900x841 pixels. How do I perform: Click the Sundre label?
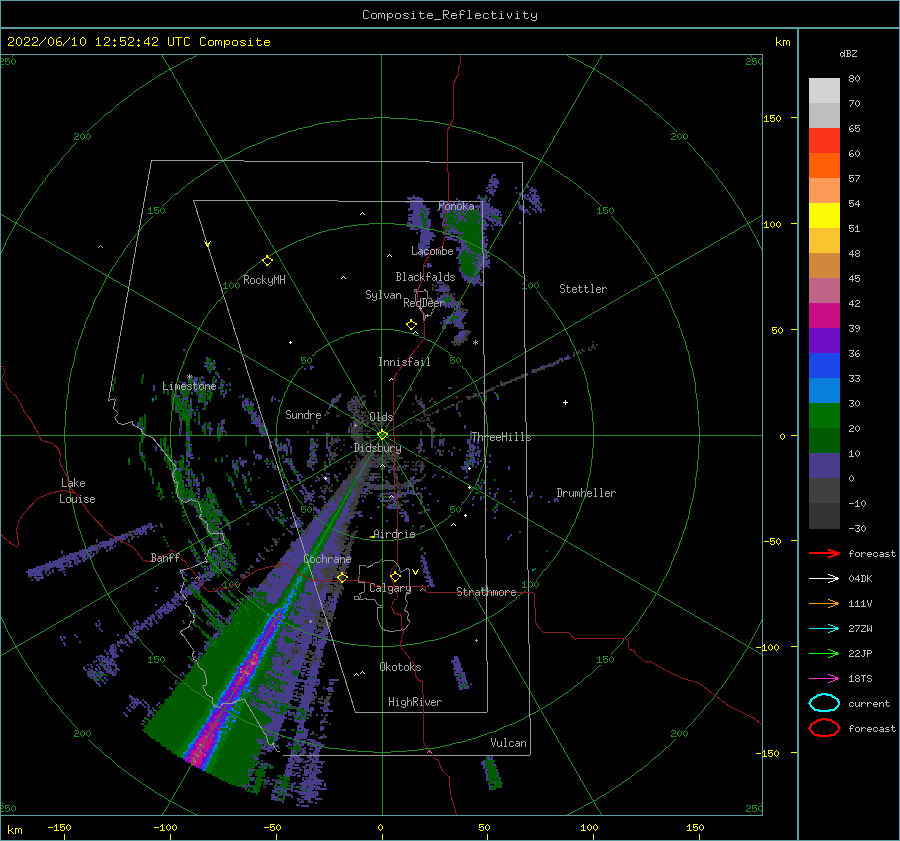(x=303, y=414)
